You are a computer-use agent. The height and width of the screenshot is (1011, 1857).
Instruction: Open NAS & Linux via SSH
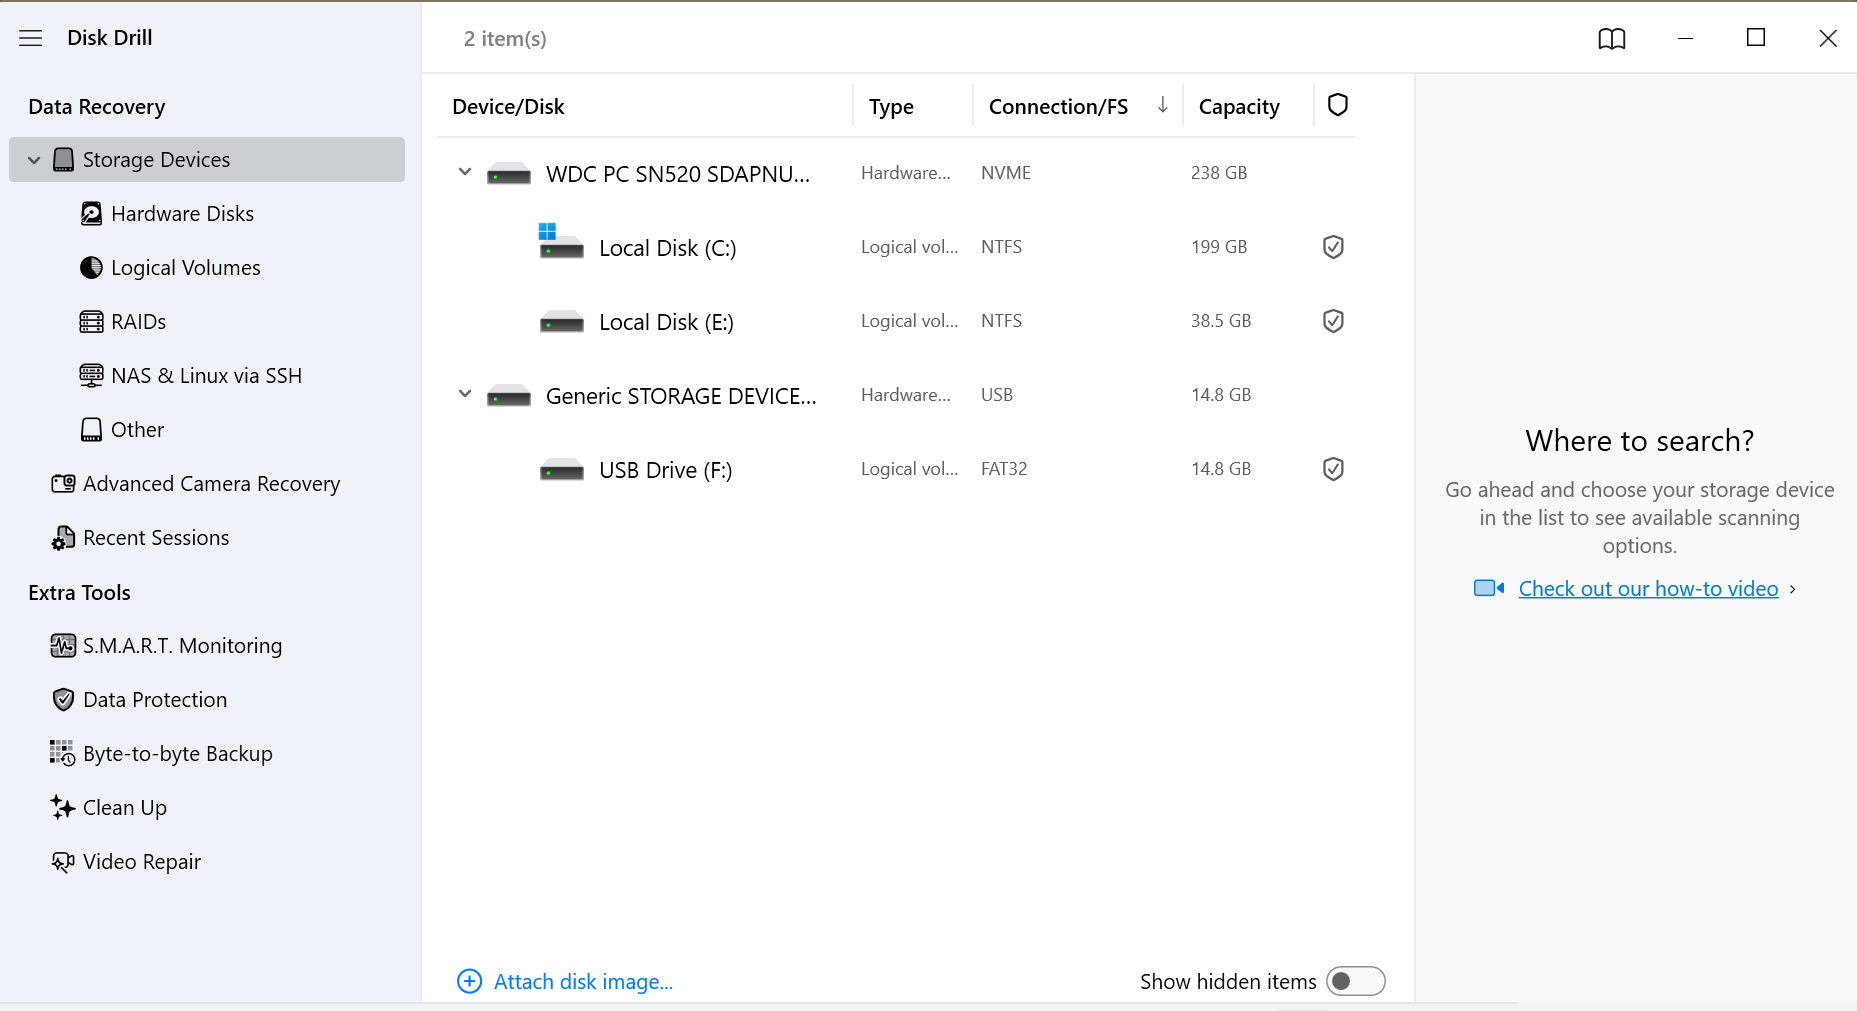point(207,376)
